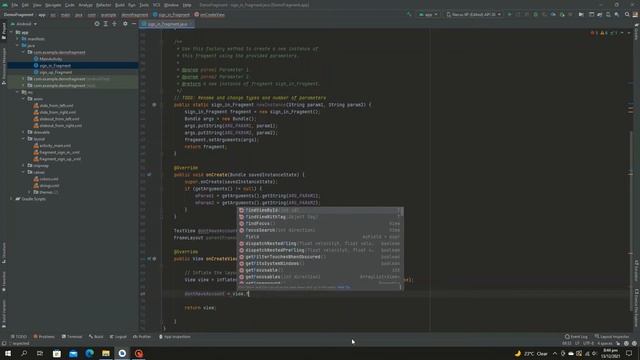Expand the drawable folder
640x360 pixels.
click(24, 132)
